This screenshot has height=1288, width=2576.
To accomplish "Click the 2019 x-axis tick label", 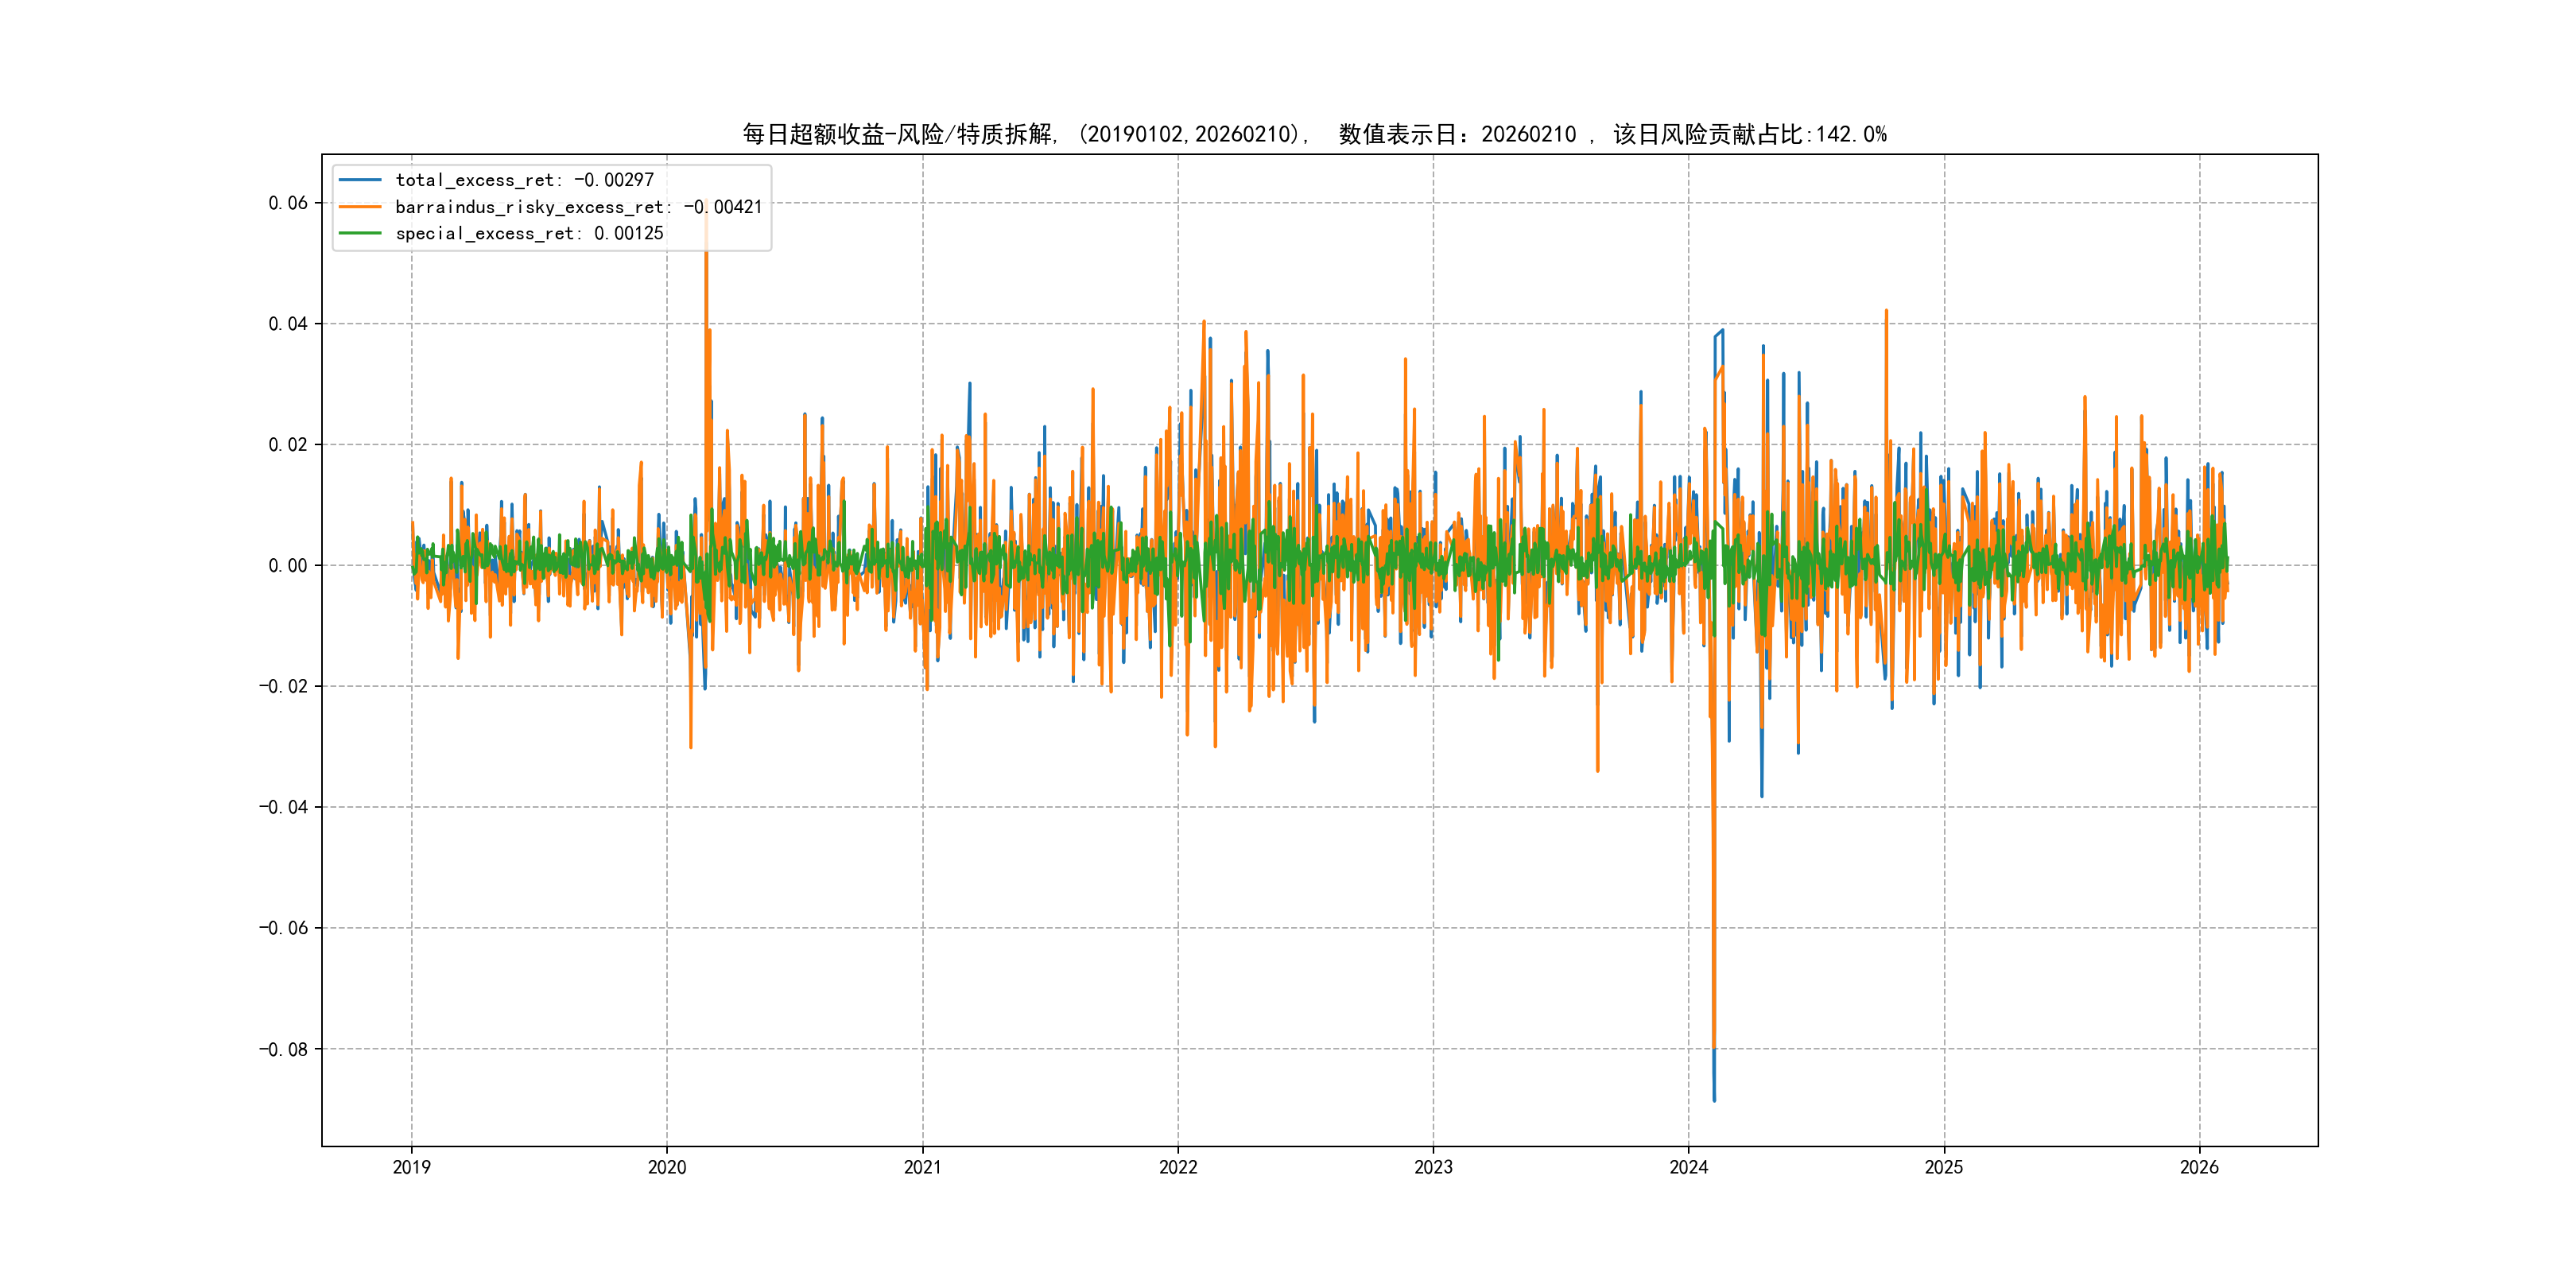I will (x=411, y=1167).
